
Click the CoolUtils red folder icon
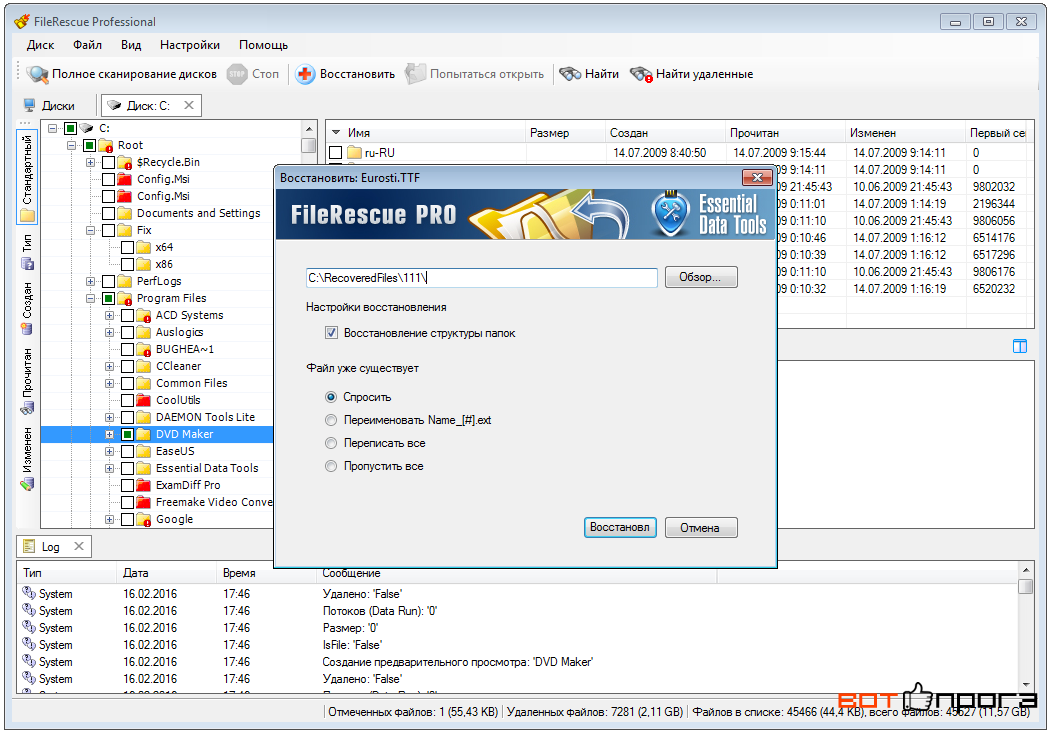pyautogui.click(x=143, y=400)
